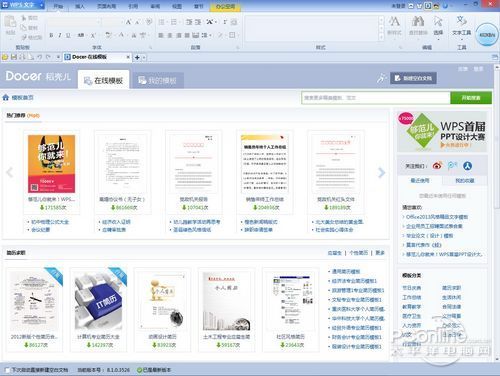This screenshot has width=500, height=376.
Task: Click the template home icon link
Action: click(18, 98)
